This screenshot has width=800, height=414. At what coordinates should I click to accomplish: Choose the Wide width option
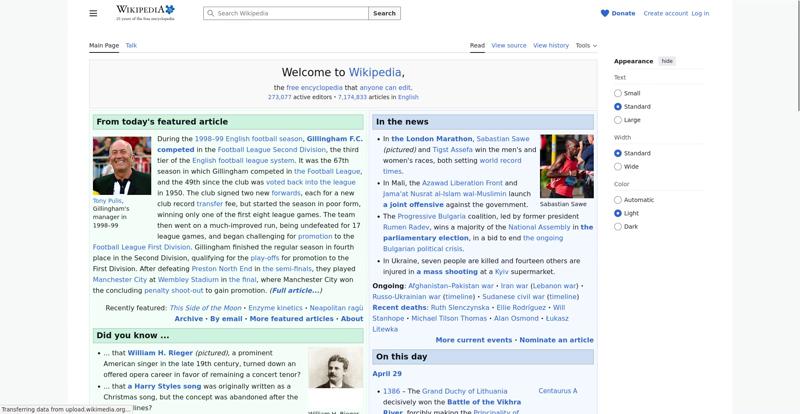pyautogui.click(x=618, y=167)
